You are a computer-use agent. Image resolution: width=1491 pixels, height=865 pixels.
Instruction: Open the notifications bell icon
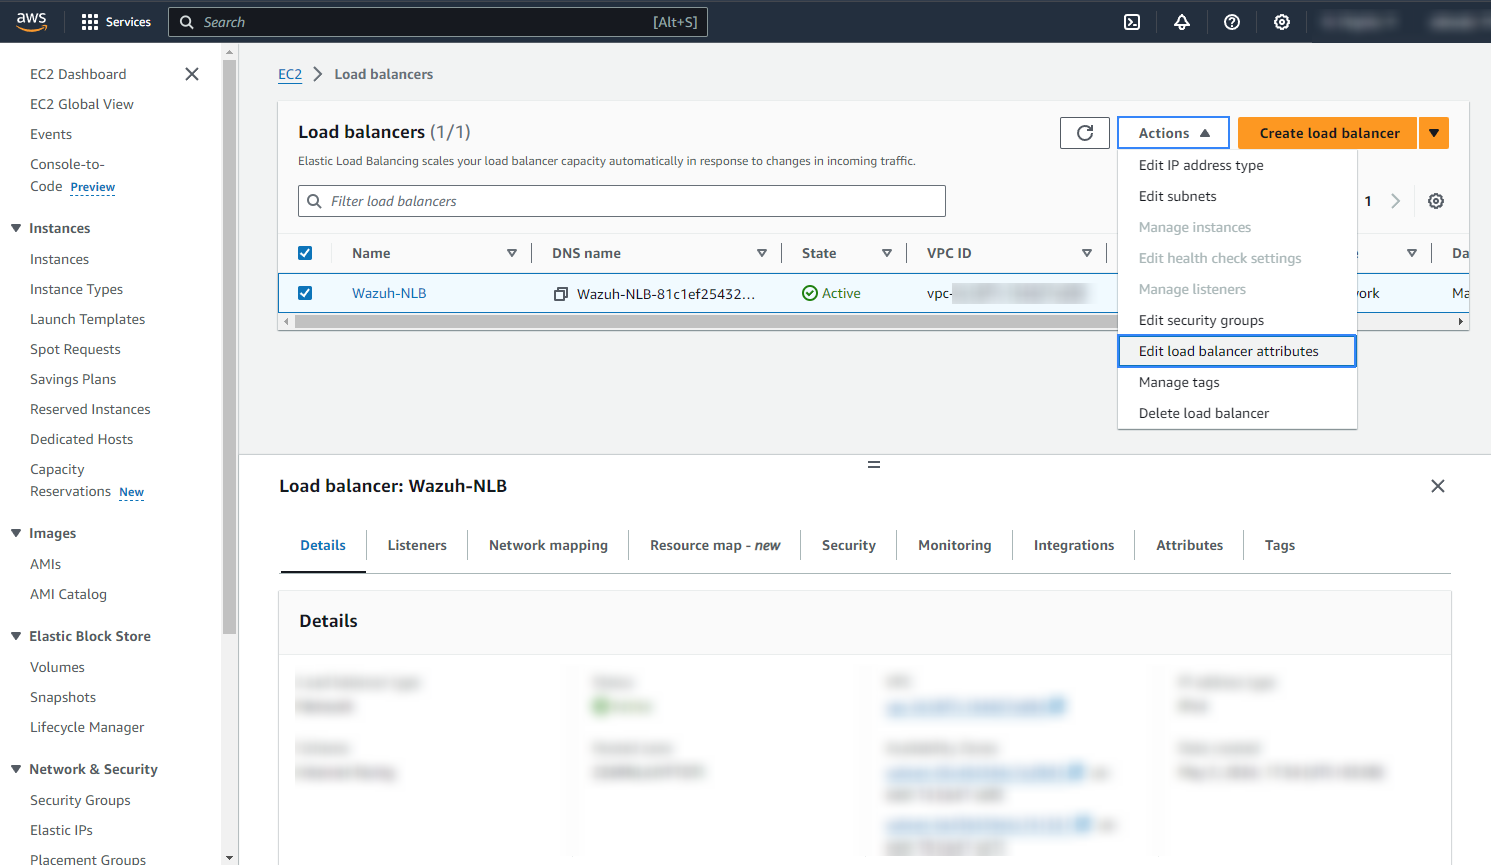click(1182, 22)
